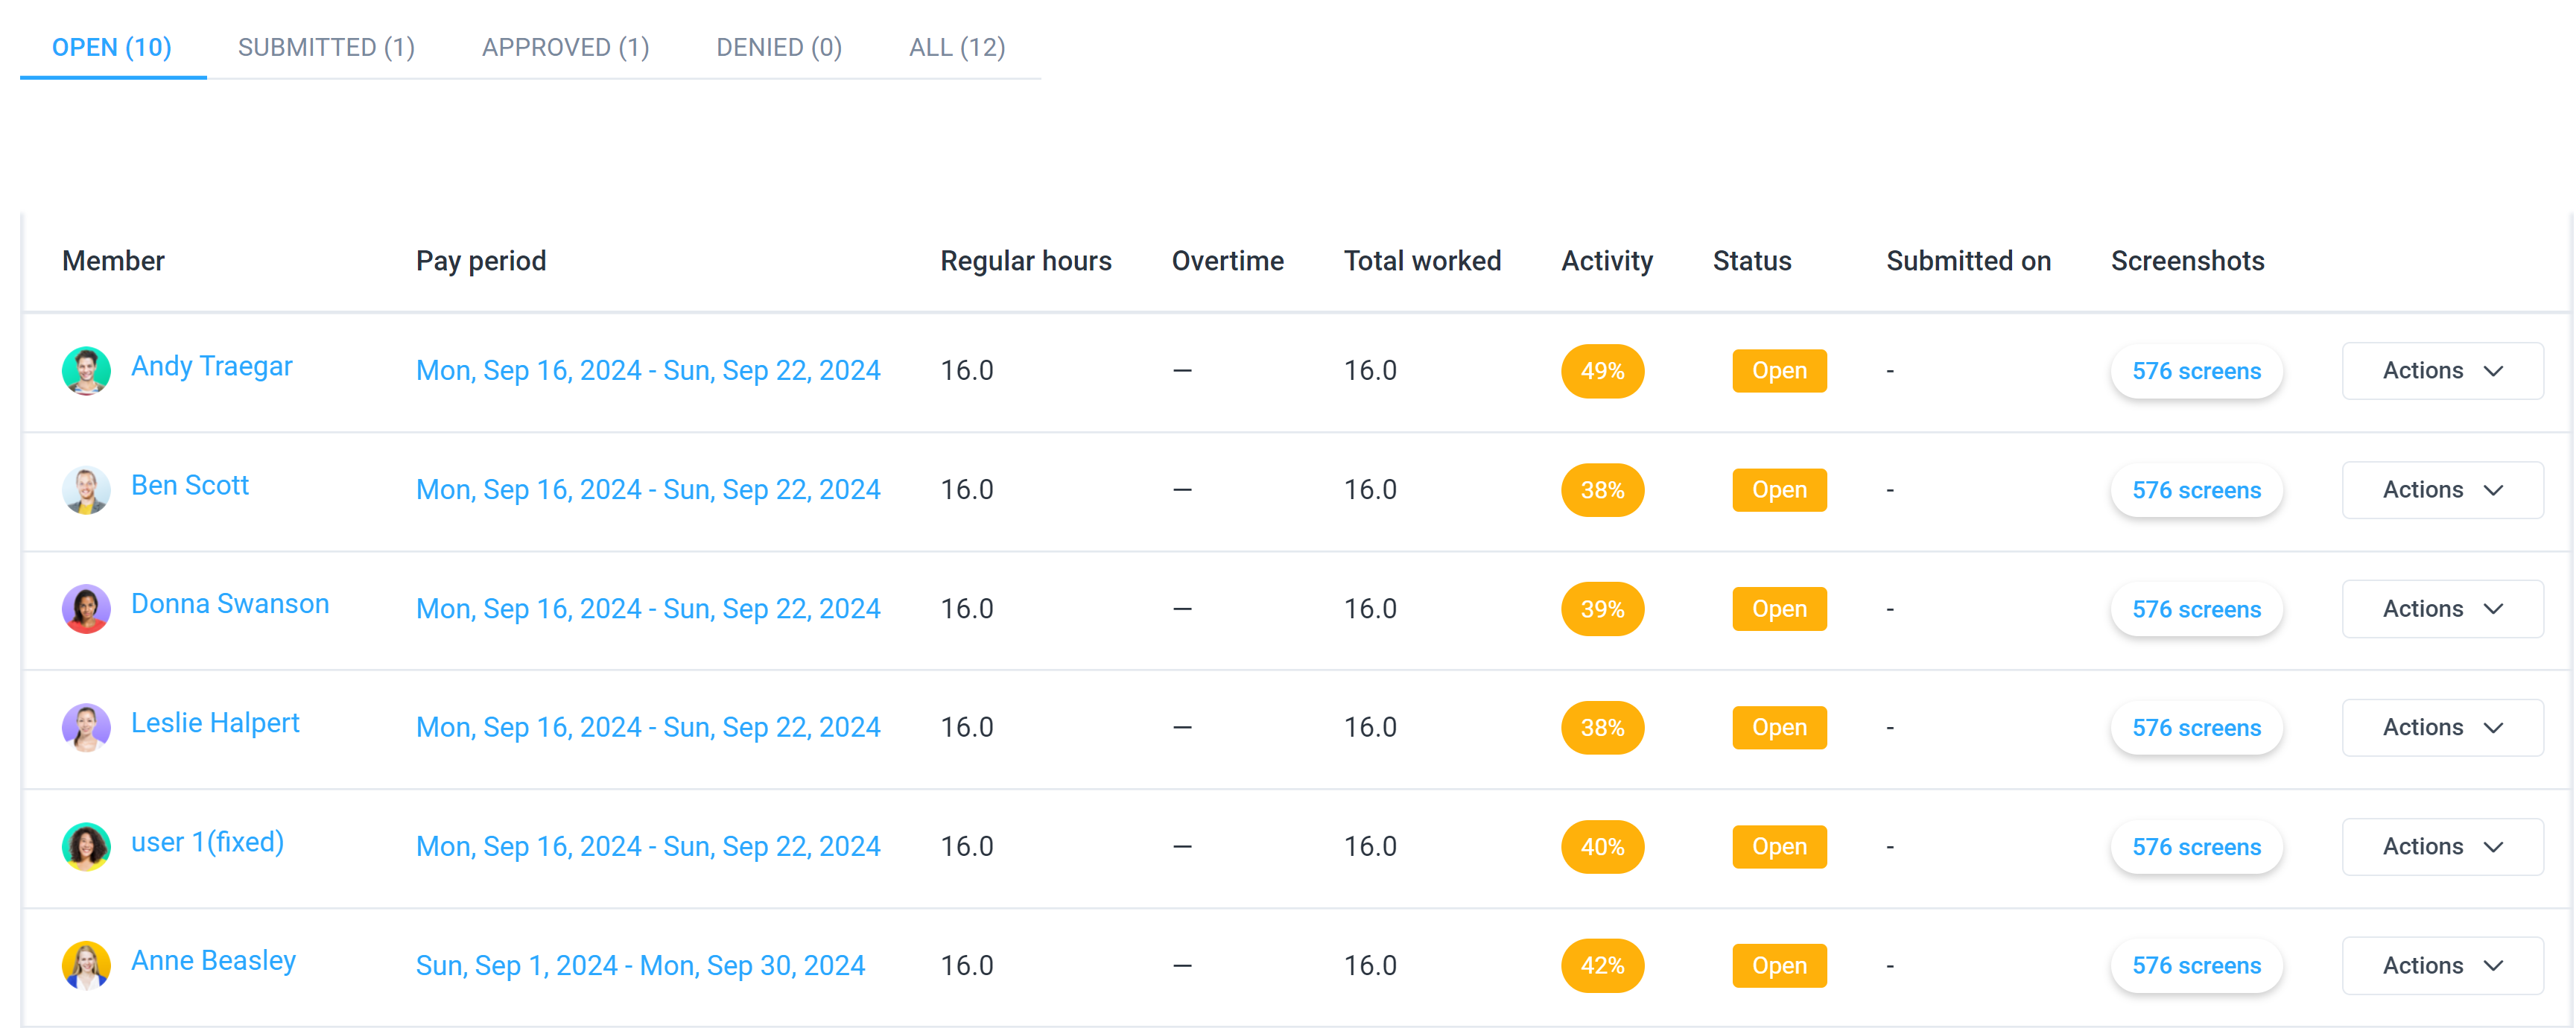Open Ben Scott's member link
Screen dimensions: 2576x1028
coord(190,485)
